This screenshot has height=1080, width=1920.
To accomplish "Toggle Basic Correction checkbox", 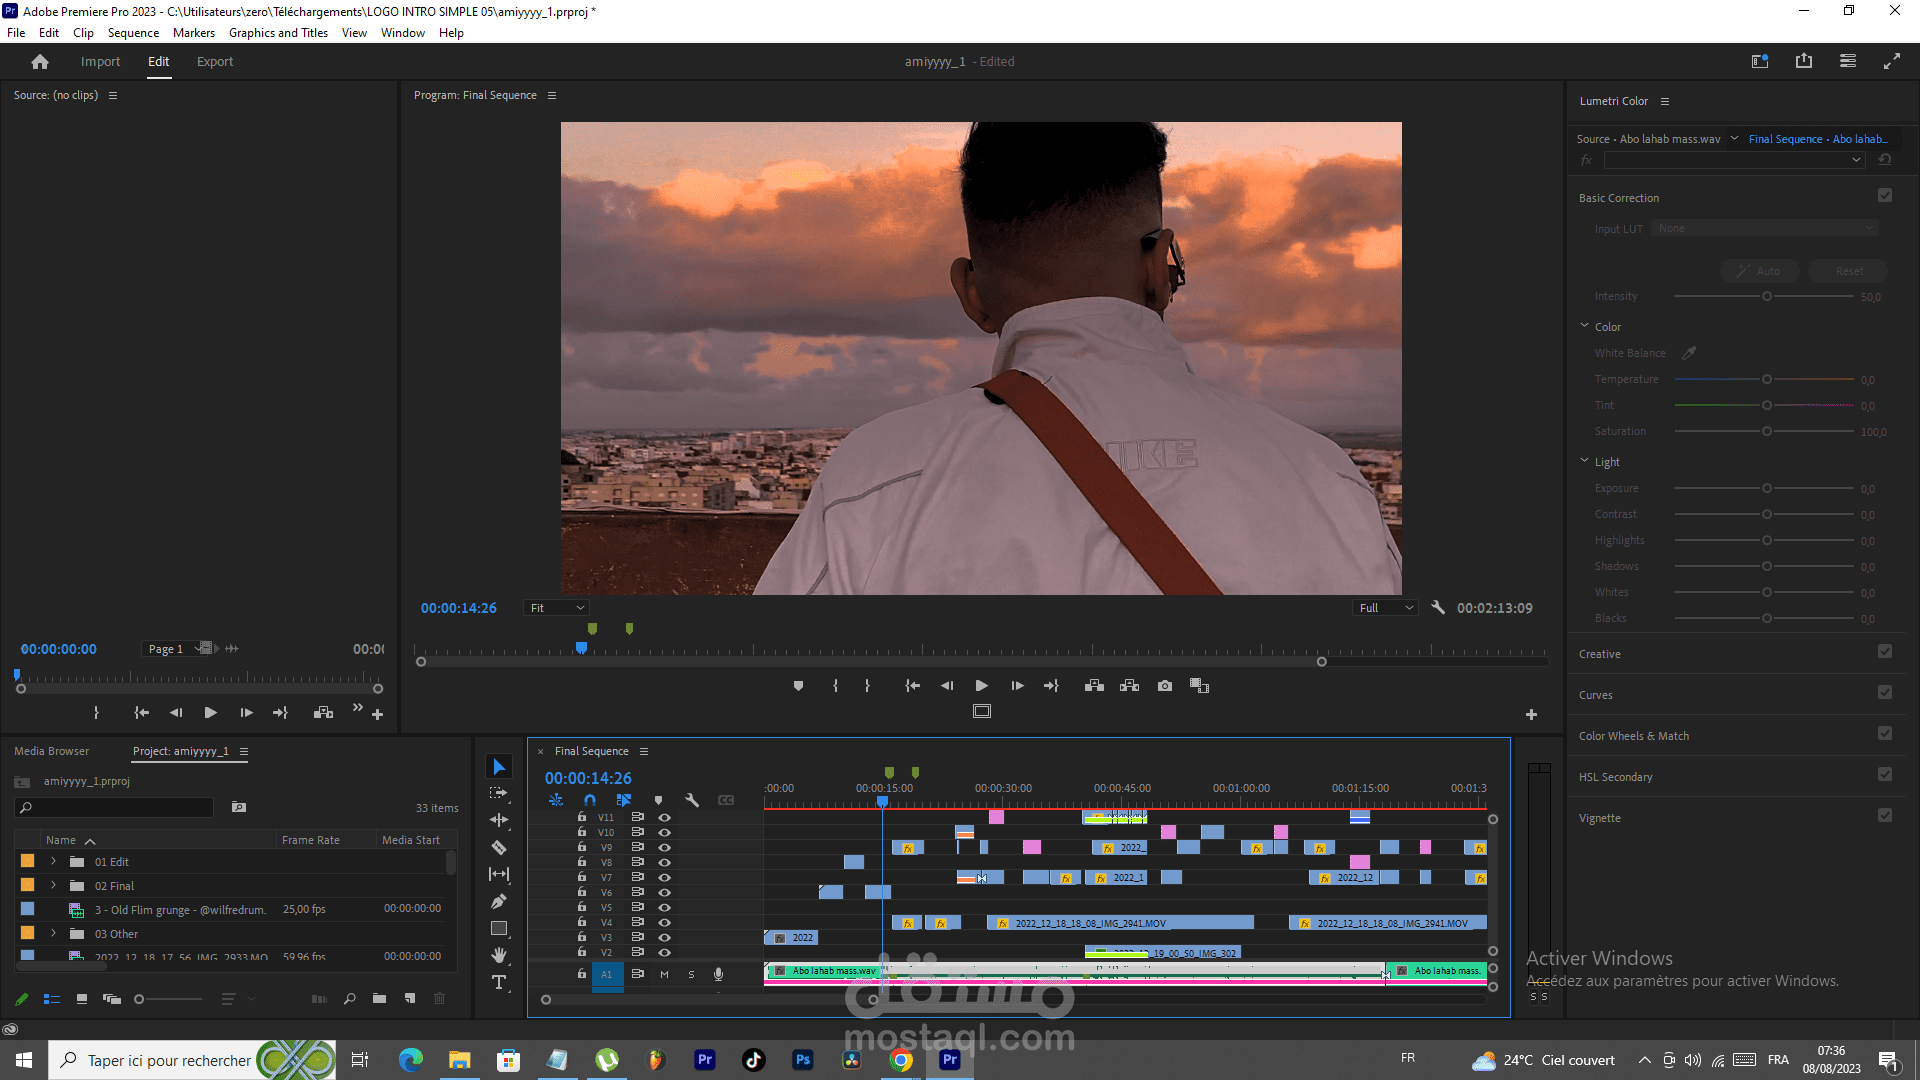I will coord(1885,196).
